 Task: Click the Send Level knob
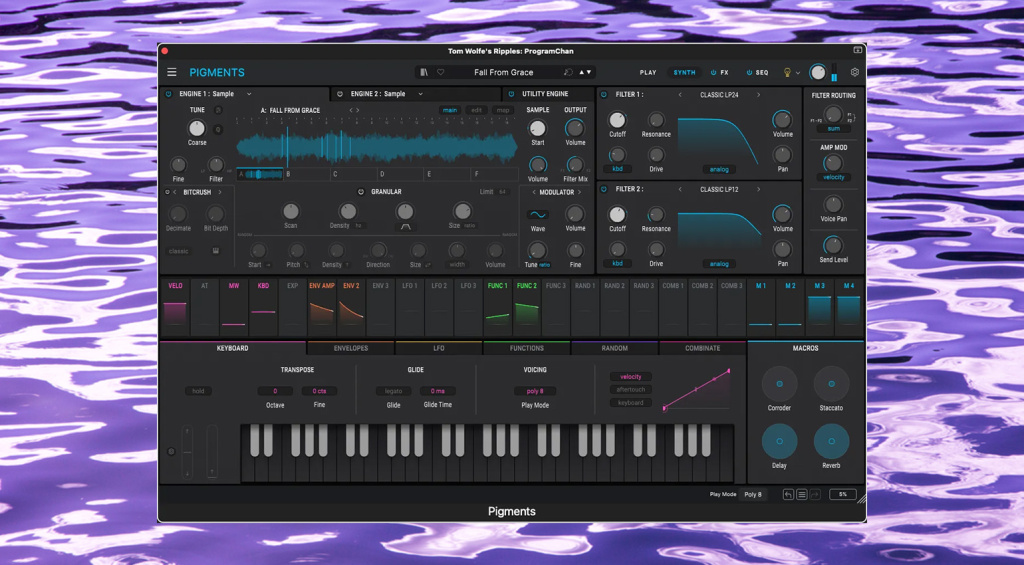pyautogui.click(x=833, y=245)
